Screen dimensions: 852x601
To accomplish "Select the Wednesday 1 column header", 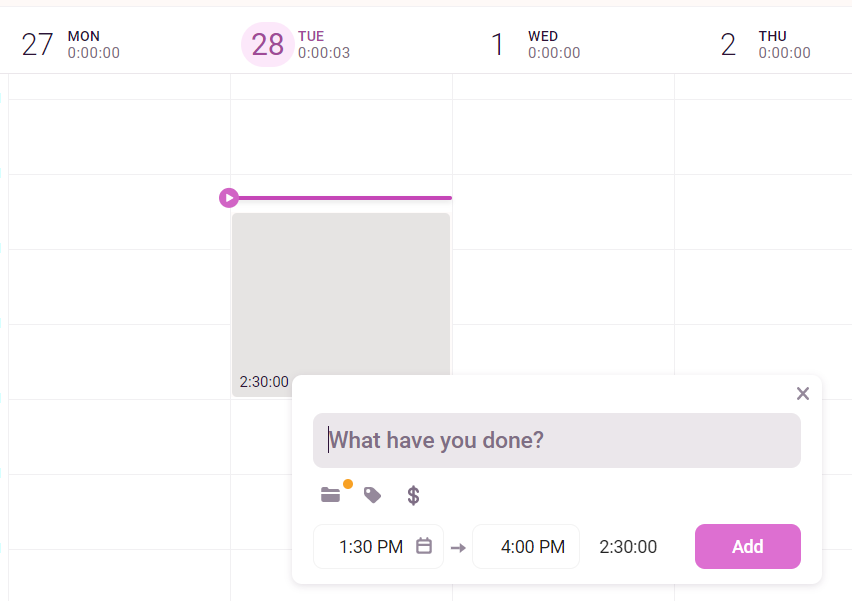I will tap(535, 44).
